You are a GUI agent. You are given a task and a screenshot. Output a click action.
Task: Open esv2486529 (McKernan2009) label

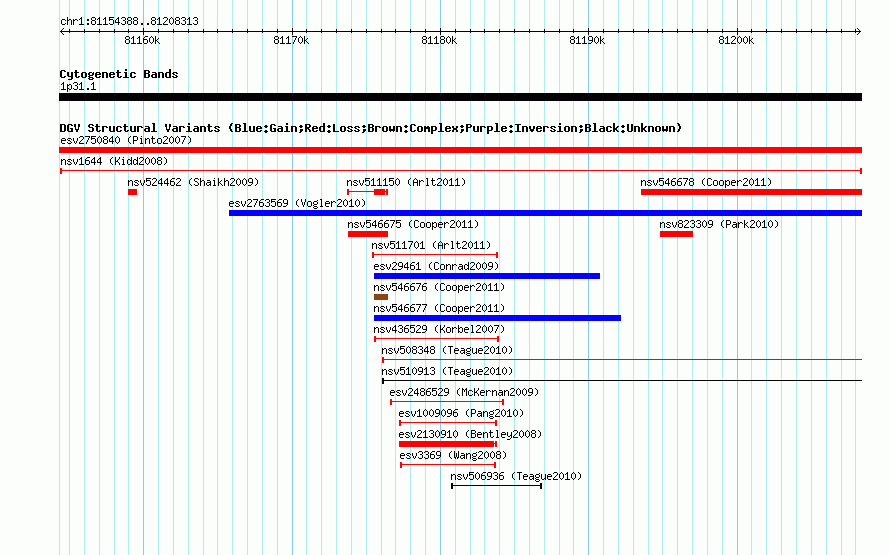pos(464,392)
